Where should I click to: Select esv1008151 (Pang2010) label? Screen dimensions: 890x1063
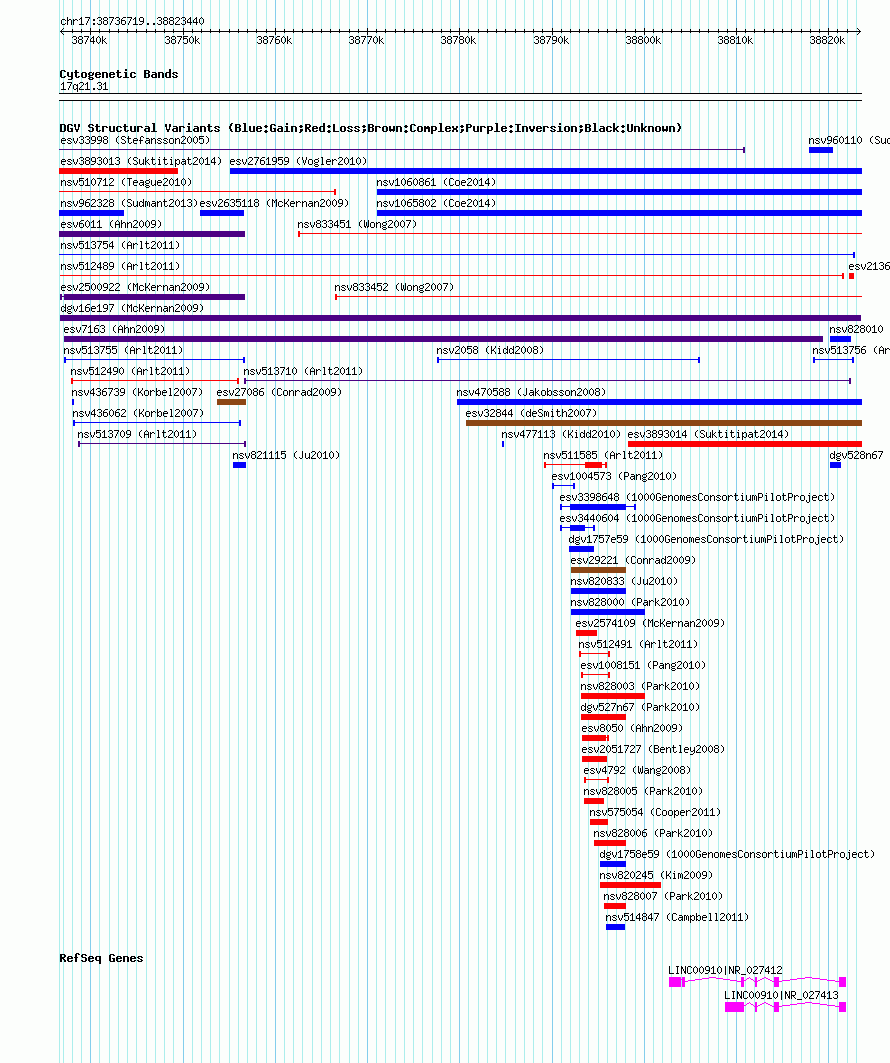coord(643,666)
